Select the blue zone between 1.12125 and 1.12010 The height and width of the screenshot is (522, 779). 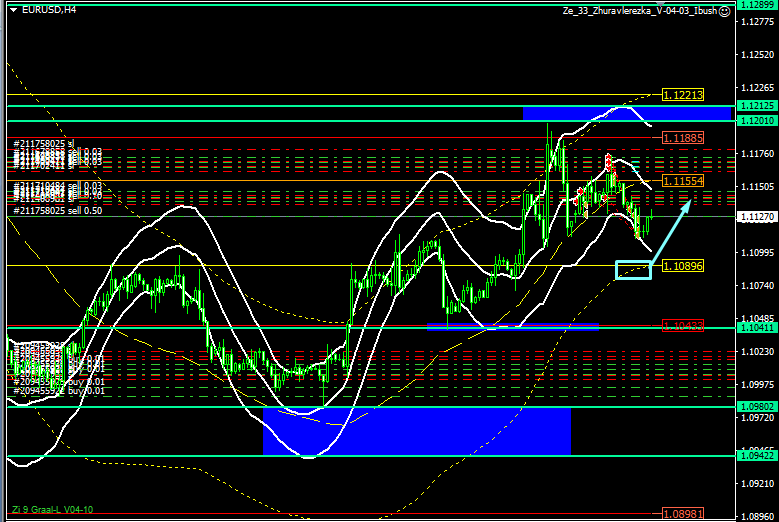(x=627, y=113)
